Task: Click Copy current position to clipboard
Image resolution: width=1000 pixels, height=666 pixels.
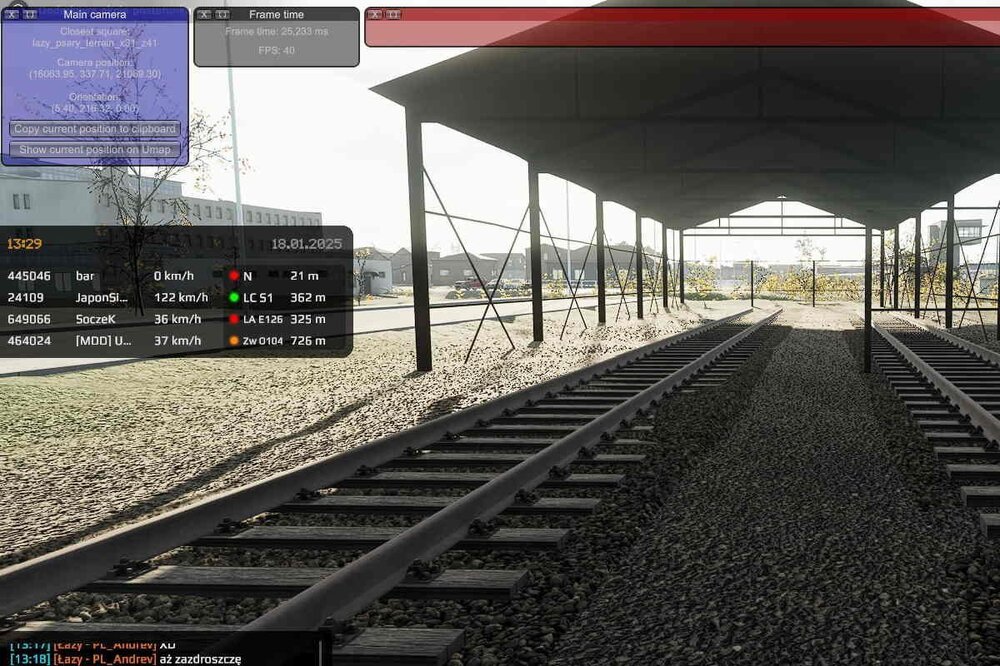Action: [95, 129]
